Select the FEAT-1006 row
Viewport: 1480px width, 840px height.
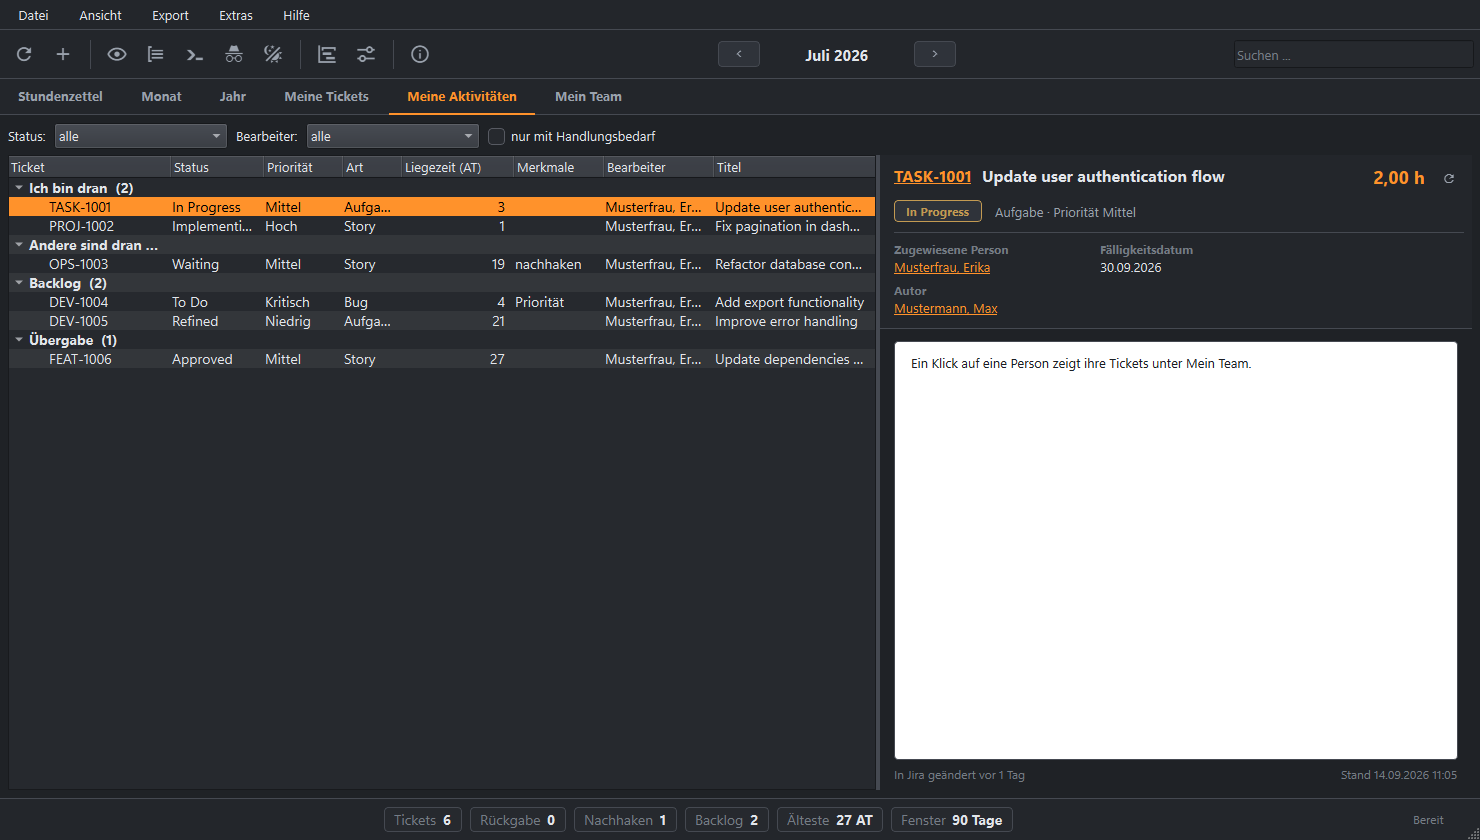pos(442,359)
